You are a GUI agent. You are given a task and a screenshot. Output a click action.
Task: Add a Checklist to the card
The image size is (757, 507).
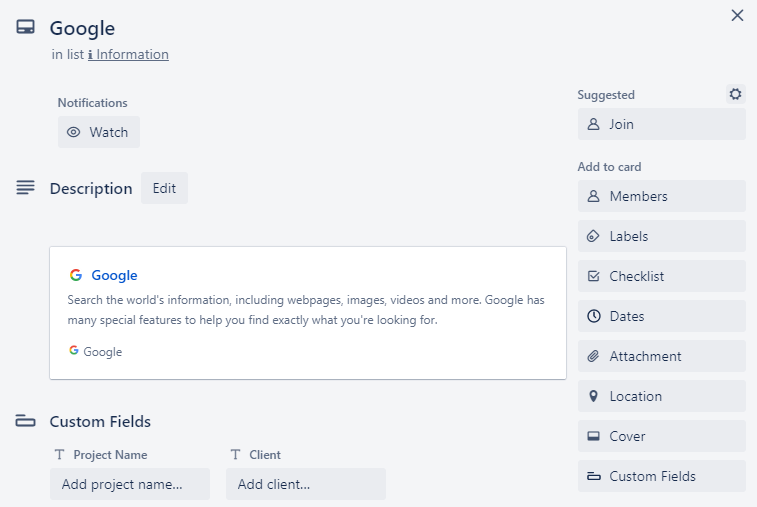pos(661,276)
